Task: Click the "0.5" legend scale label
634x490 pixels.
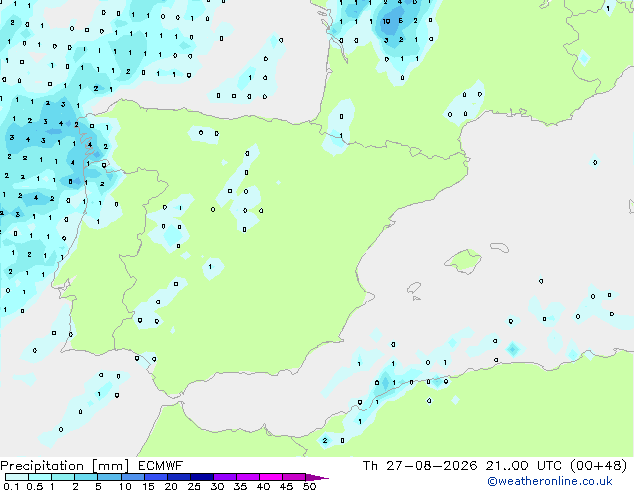Action: click(x=35, y=486)
